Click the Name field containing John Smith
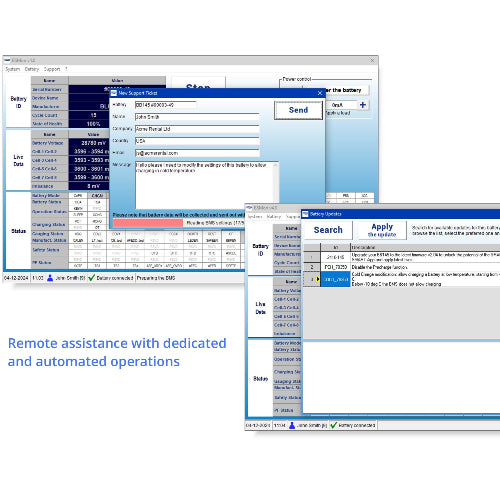 [x=197, y=117]
